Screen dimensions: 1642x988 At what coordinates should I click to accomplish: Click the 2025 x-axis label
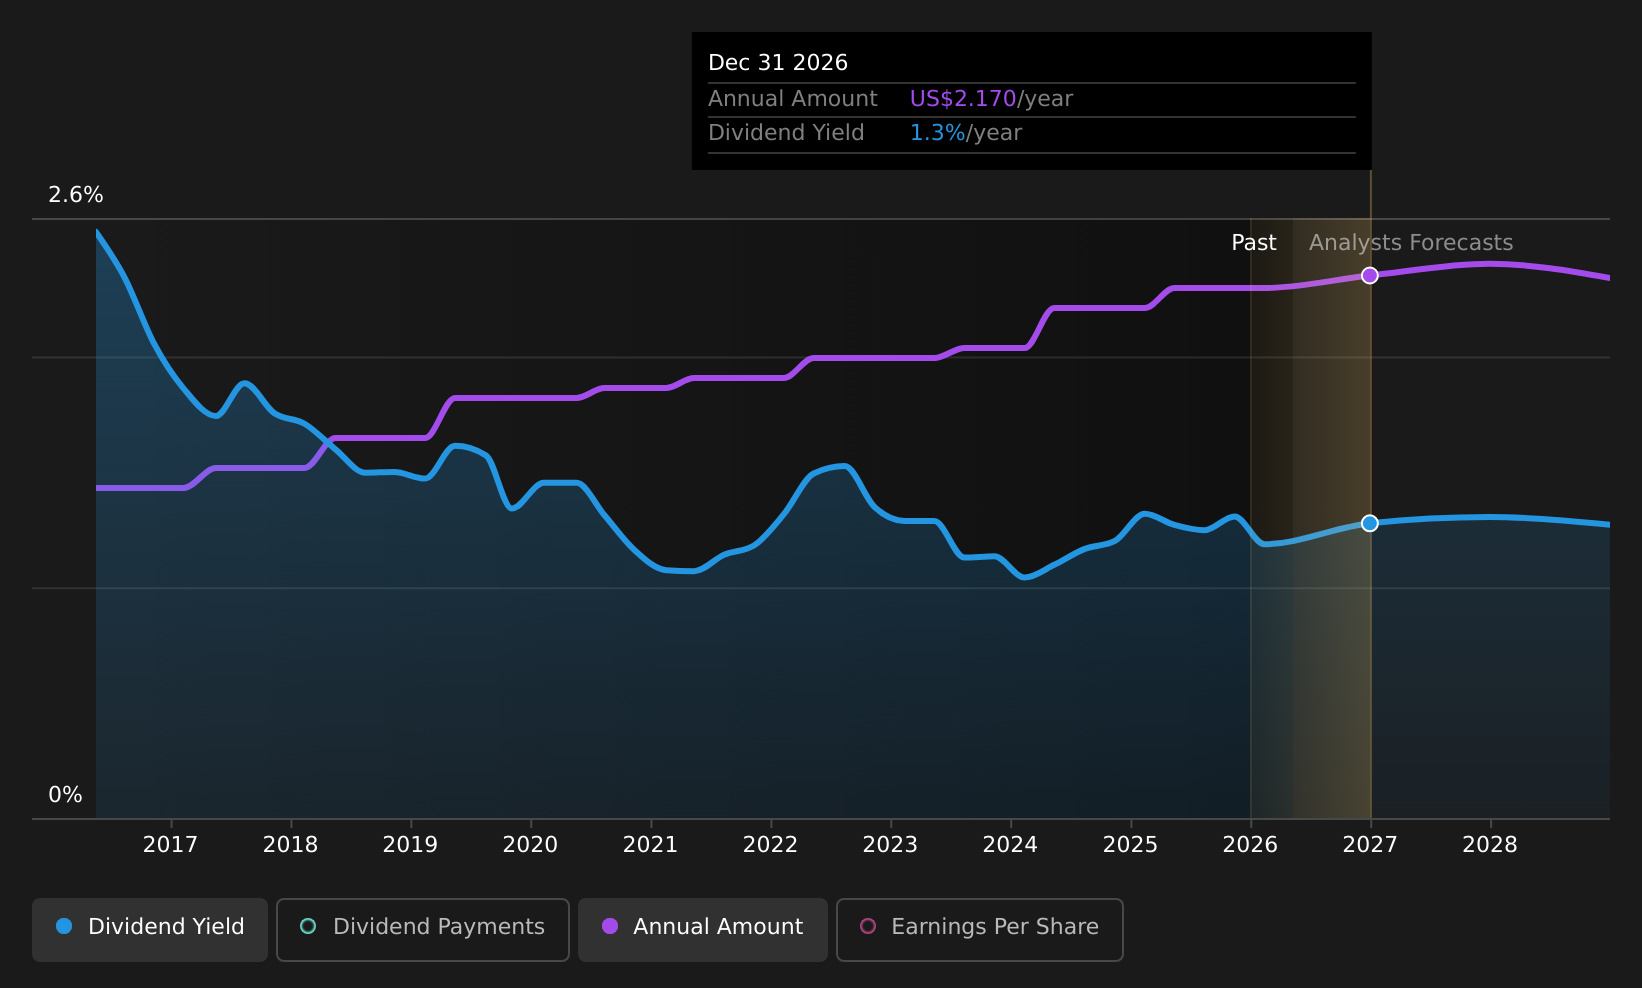click(1130, 845)
